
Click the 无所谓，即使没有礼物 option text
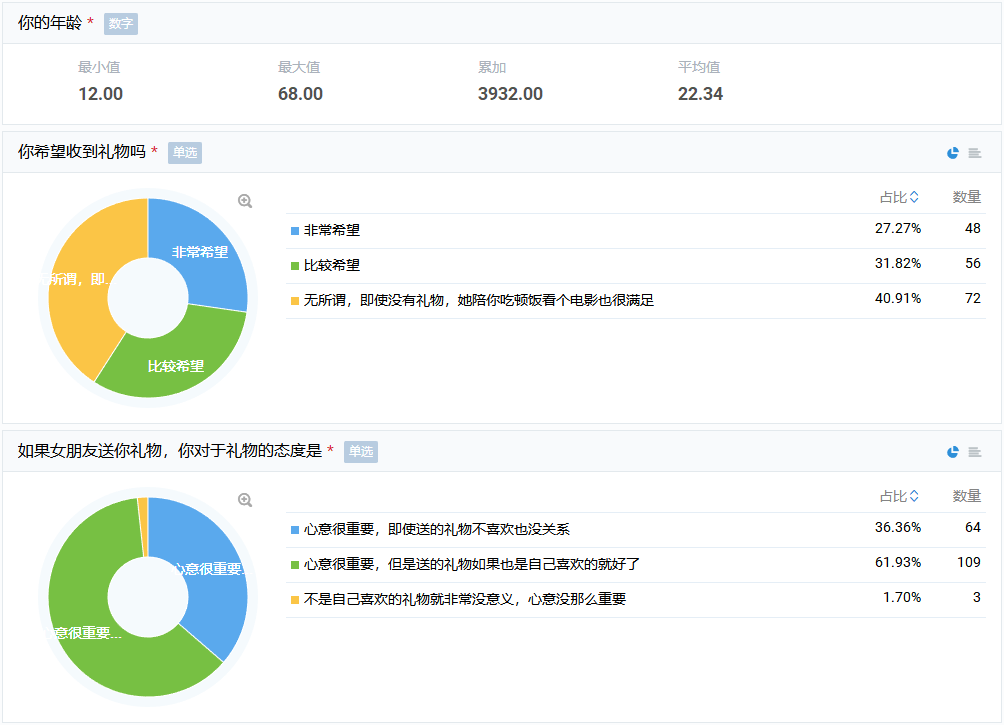click(x=478, y=300)
